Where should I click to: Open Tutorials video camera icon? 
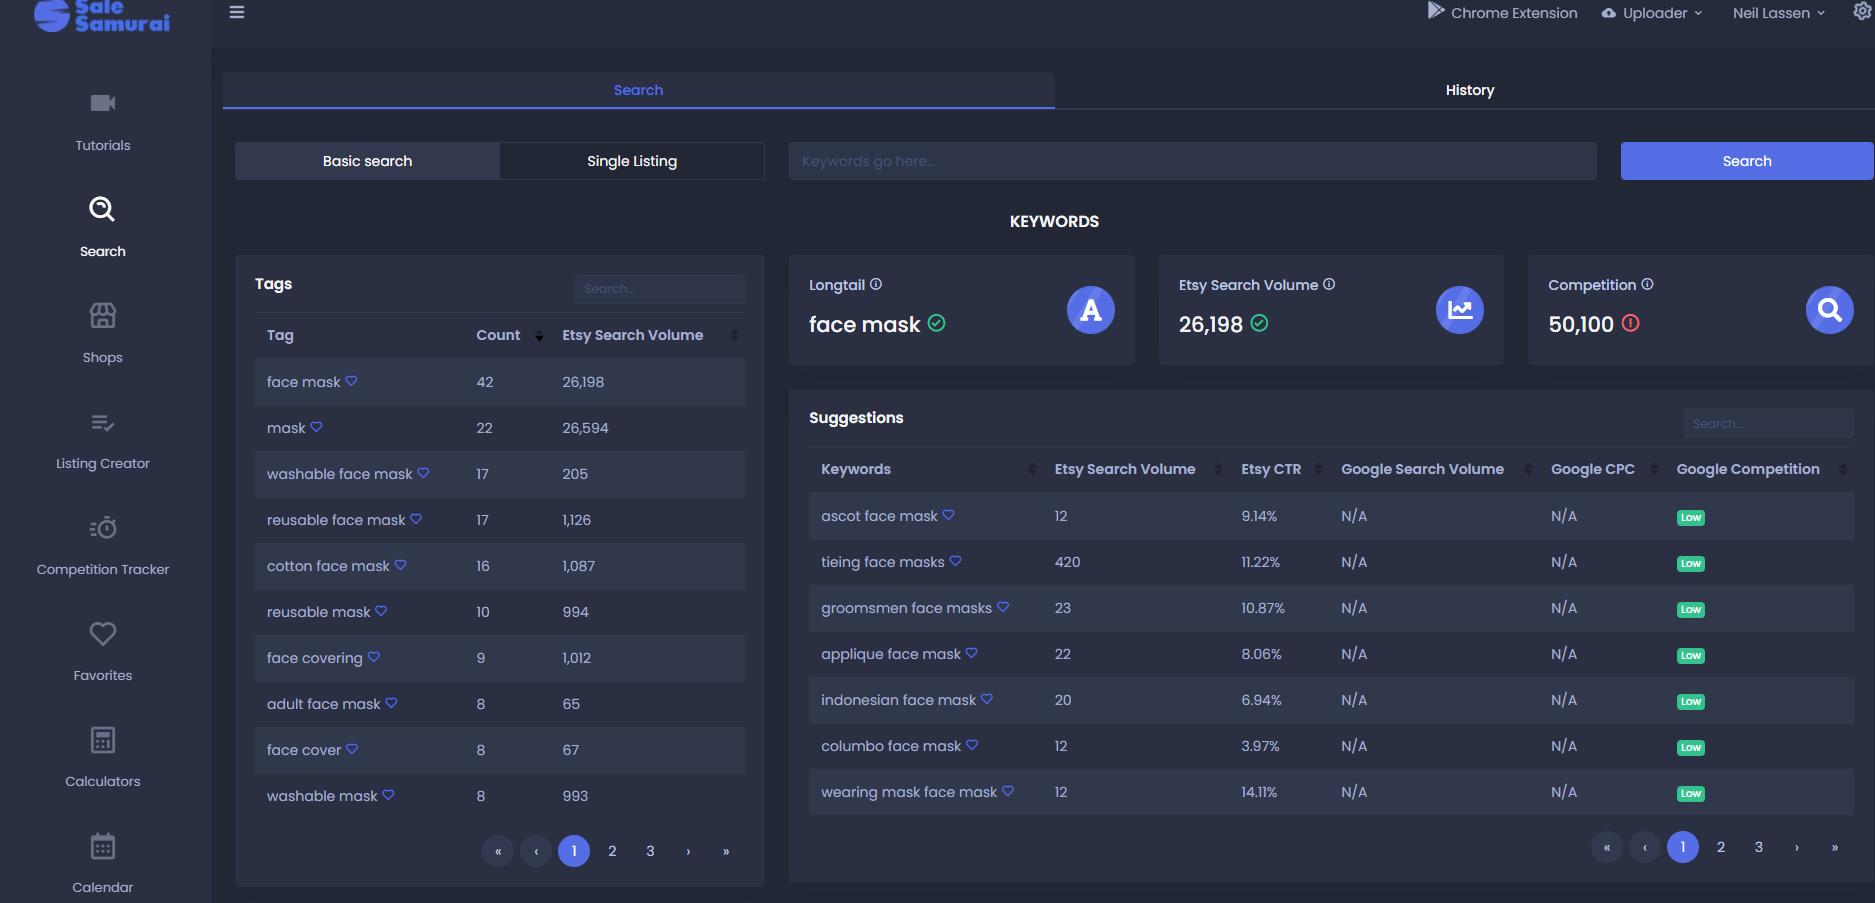coord(103,103)
